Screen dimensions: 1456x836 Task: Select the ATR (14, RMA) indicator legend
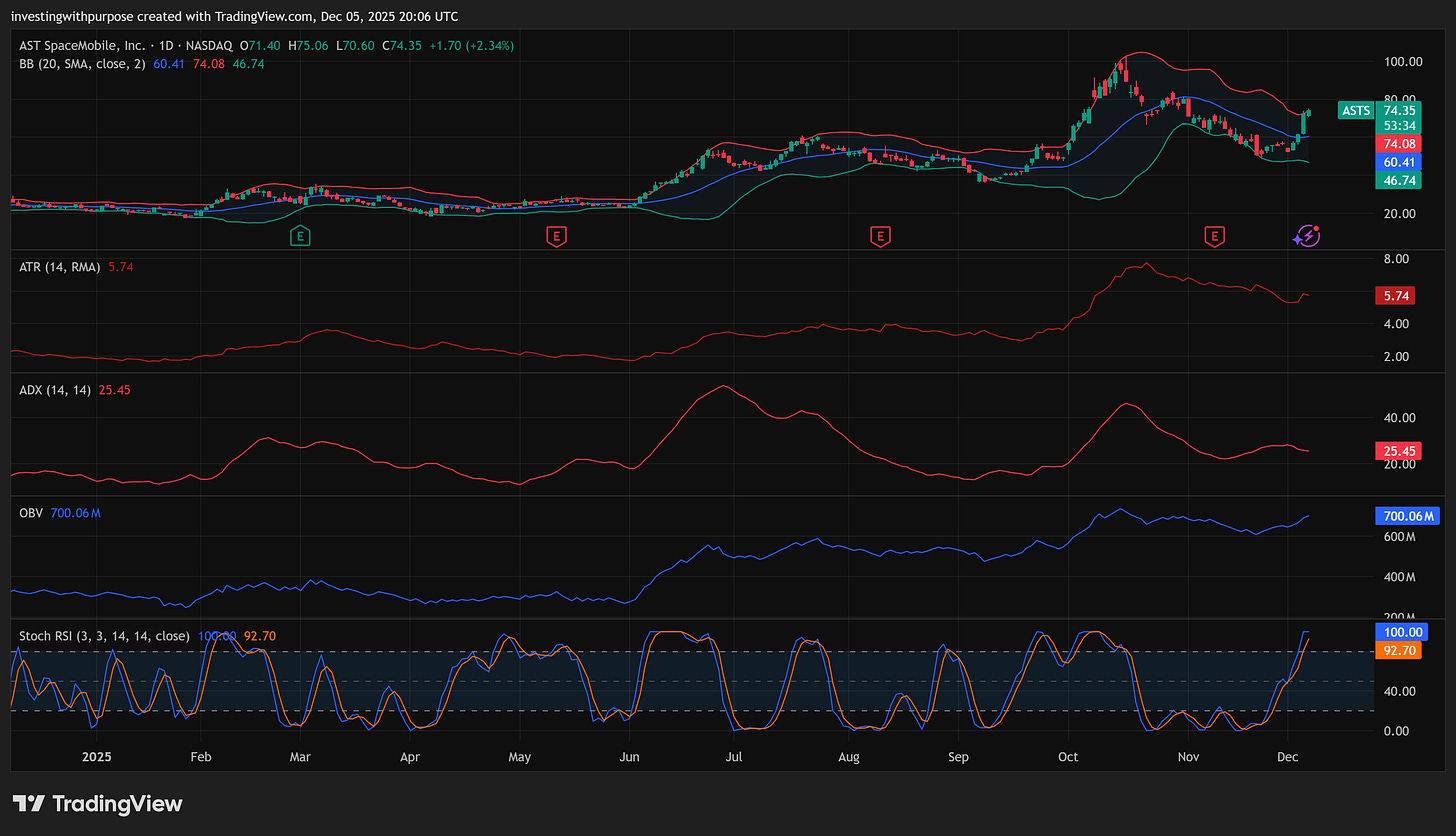pyautogui.click(x=60, y=267)
